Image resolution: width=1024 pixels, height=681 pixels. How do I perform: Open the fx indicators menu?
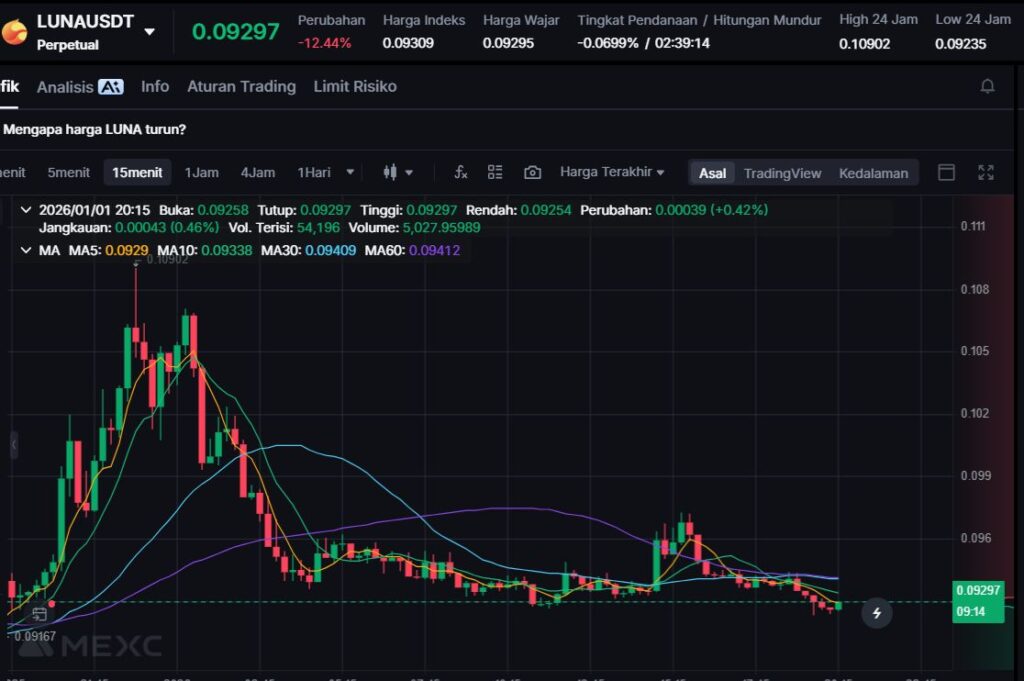coord(460,172)
